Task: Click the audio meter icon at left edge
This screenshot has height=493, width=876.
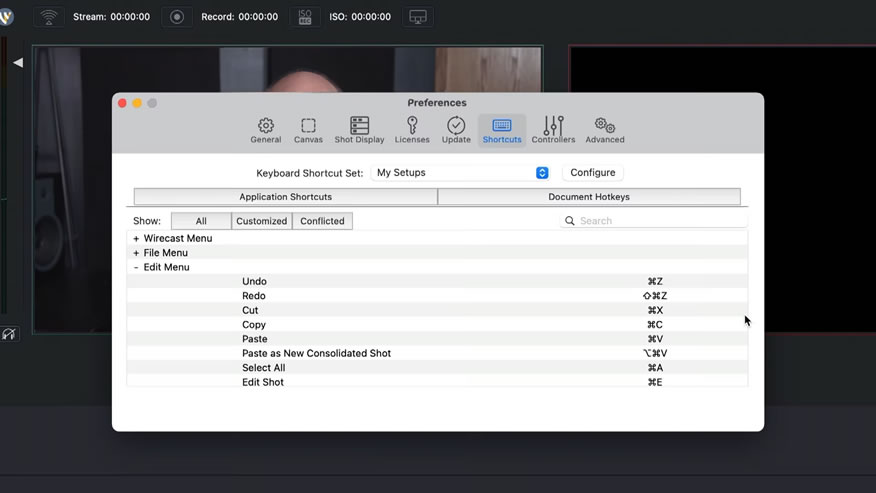Action: point(9,334)
